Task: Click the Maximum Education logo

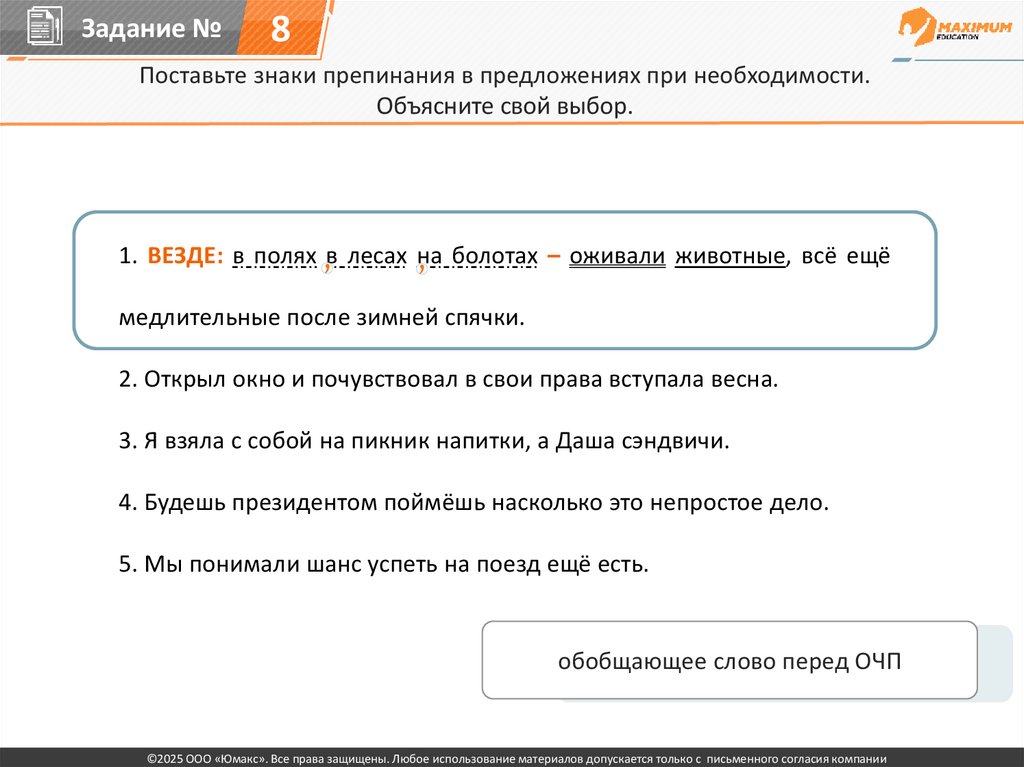Action: click(954, 27)
